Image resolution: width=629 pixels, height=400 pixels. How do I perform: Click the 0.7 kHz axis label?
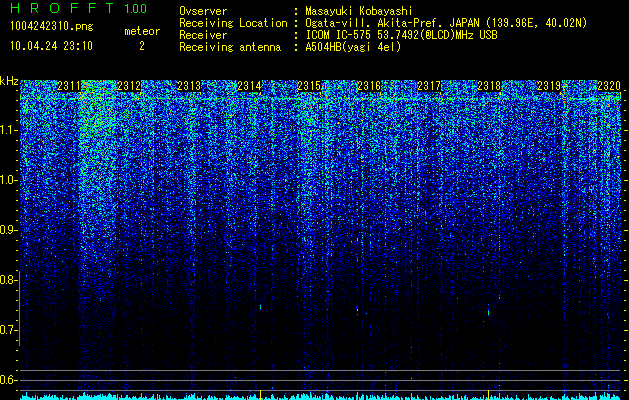coord(9,330)
